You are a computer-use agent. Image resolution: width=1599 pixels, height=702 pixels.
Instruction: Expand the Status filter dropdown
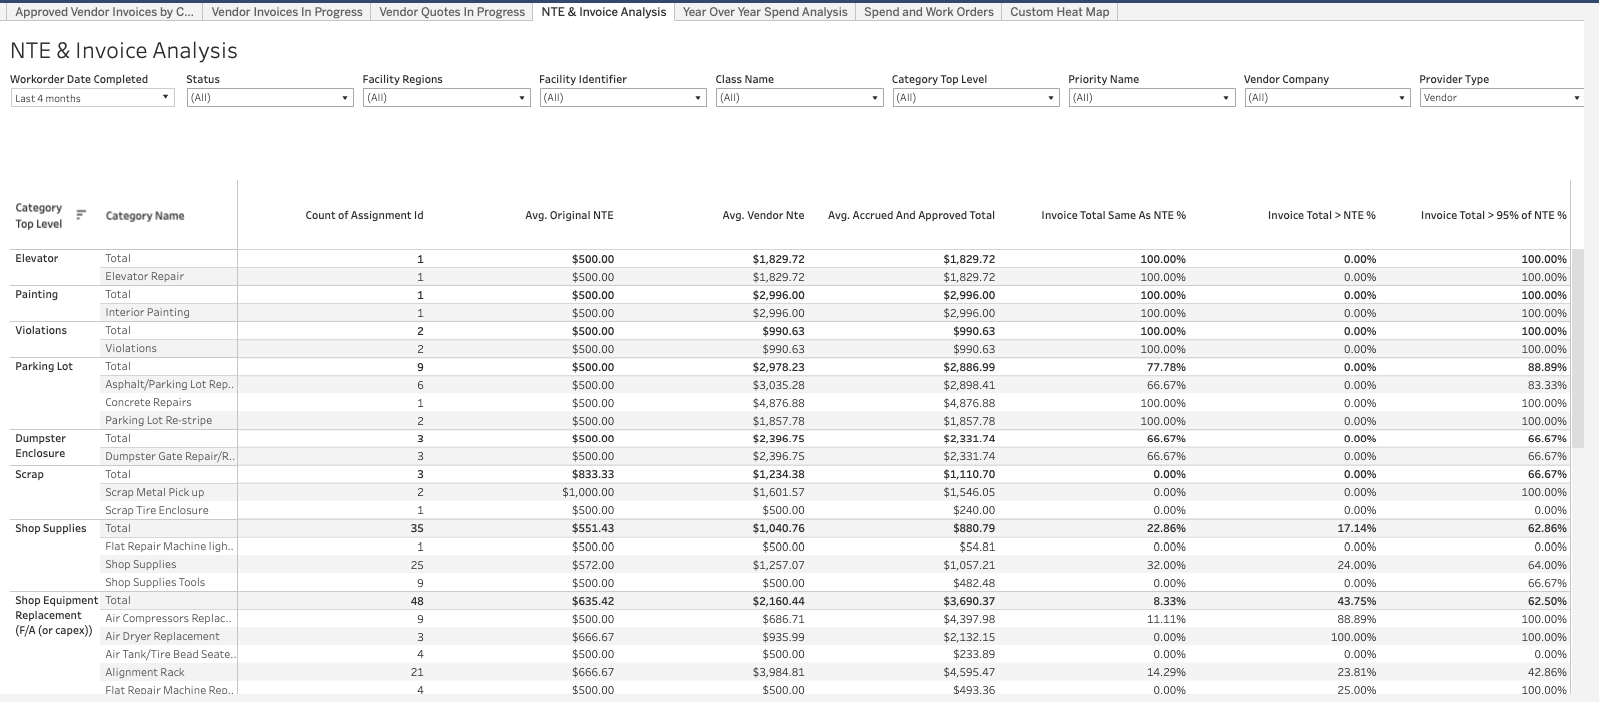pyautogui.click(x=269, y=98)
